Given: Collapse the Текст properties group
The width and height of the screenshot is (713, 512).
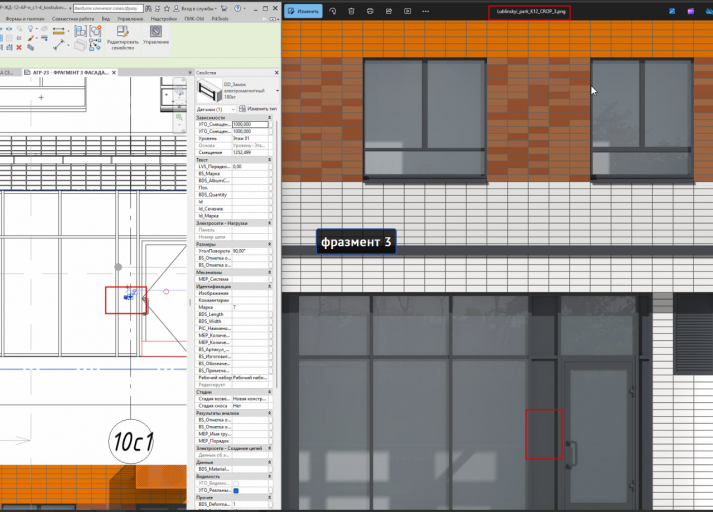Looking at the screenshot, I should click(269, 160).
